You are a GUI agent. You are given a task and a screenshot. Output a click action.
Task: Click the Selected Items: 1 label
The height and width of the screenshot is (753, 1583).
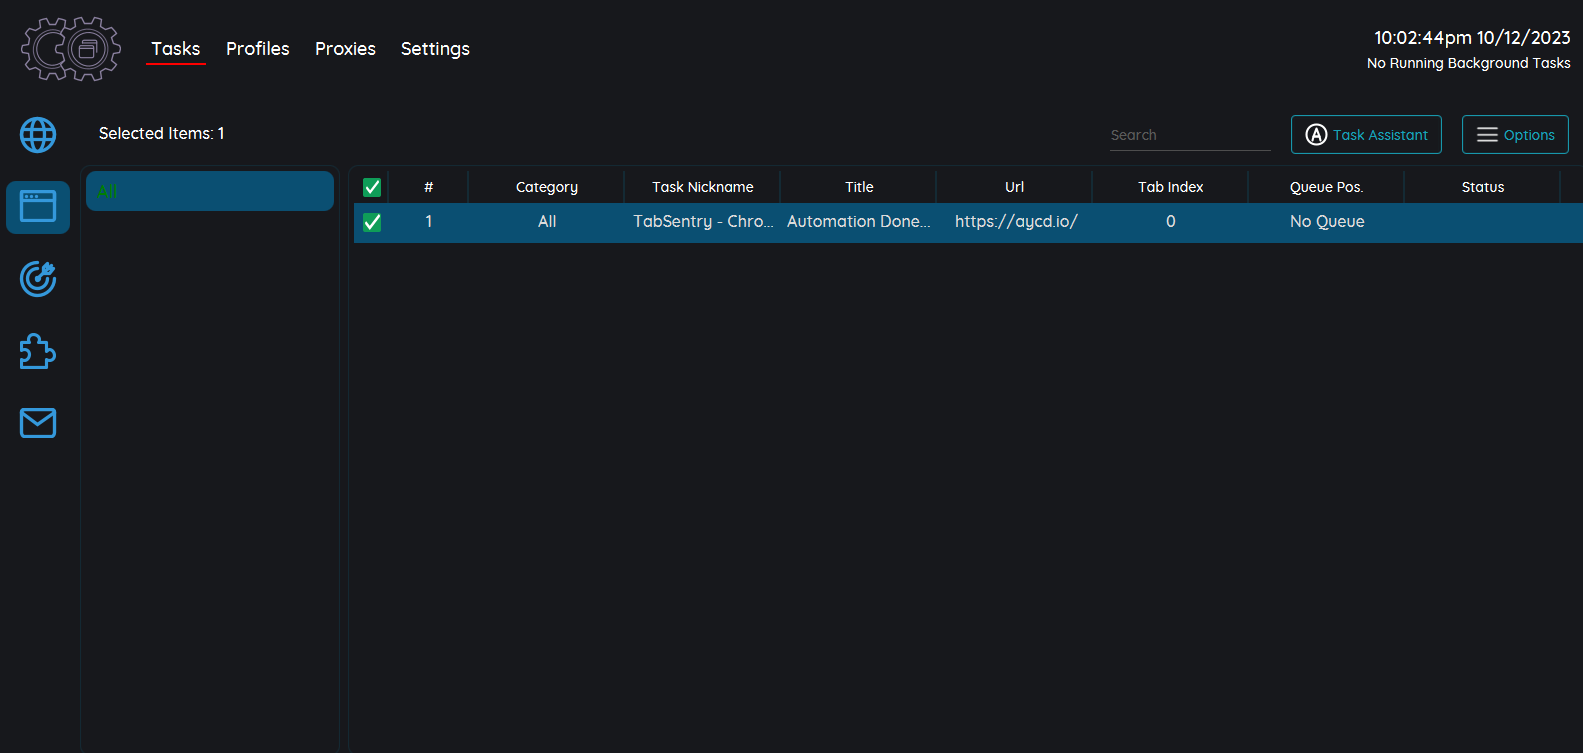[162, 134]
